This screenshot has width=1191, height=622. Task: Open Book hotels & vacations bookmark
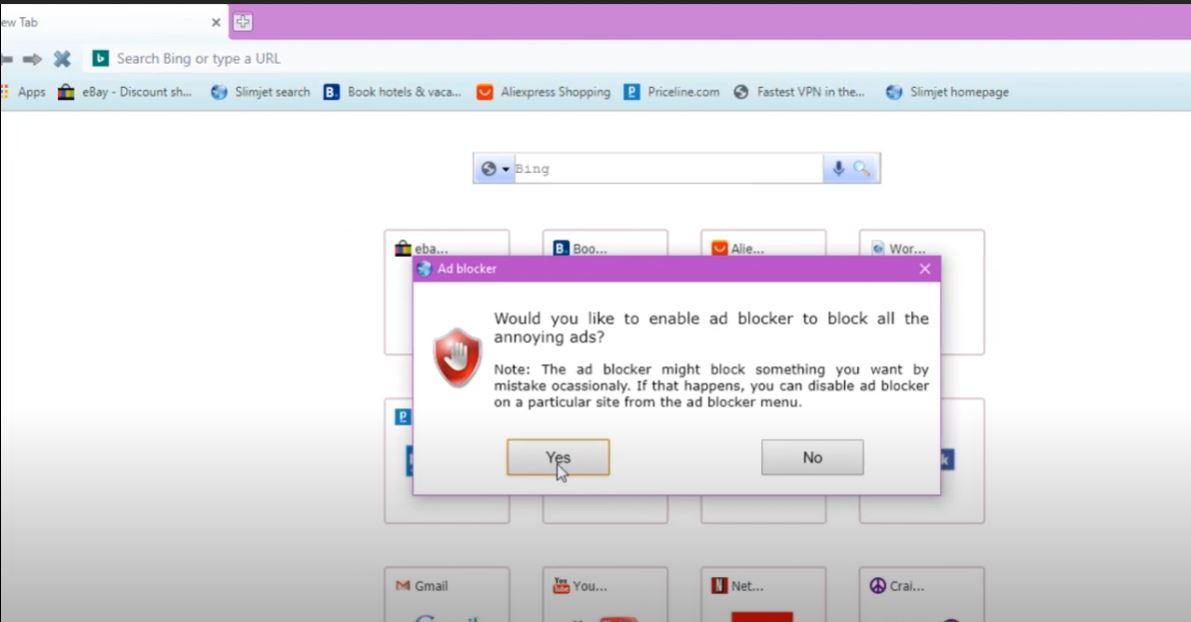pos(393,92)
